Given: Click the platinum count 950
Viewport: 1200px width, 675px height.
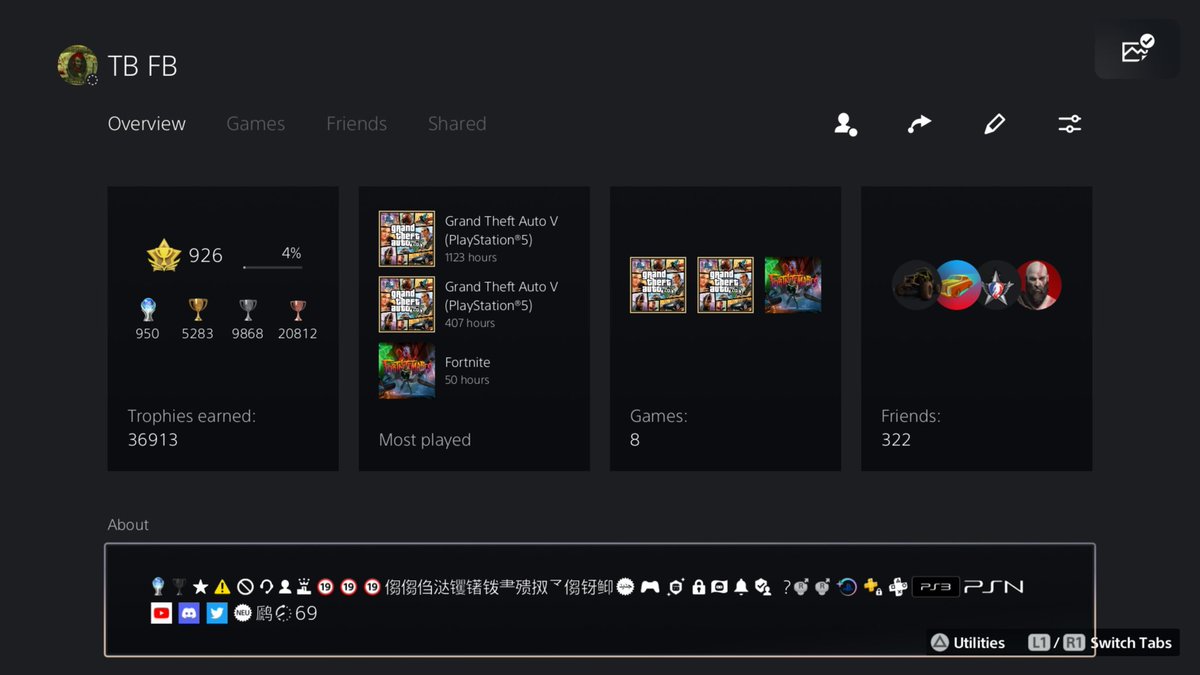Looking at the screenshot, I should point(147,334).
